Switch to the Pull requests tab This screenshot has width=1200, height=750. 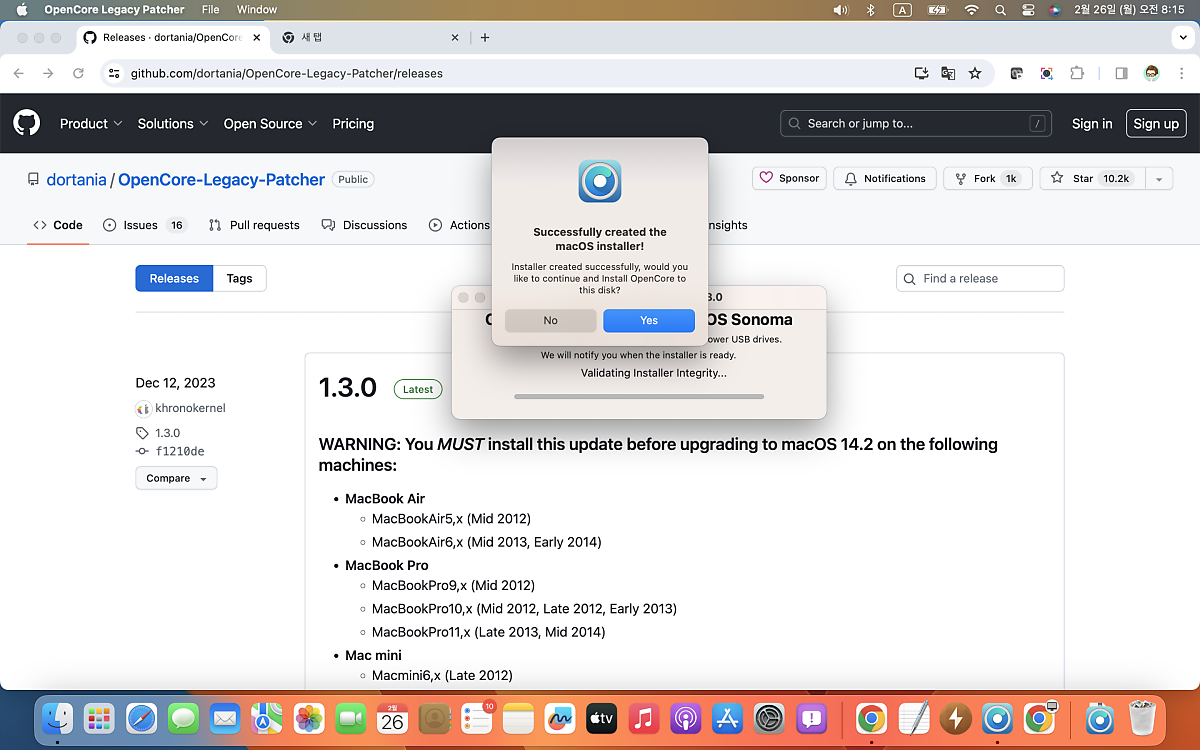click(254, 225)
